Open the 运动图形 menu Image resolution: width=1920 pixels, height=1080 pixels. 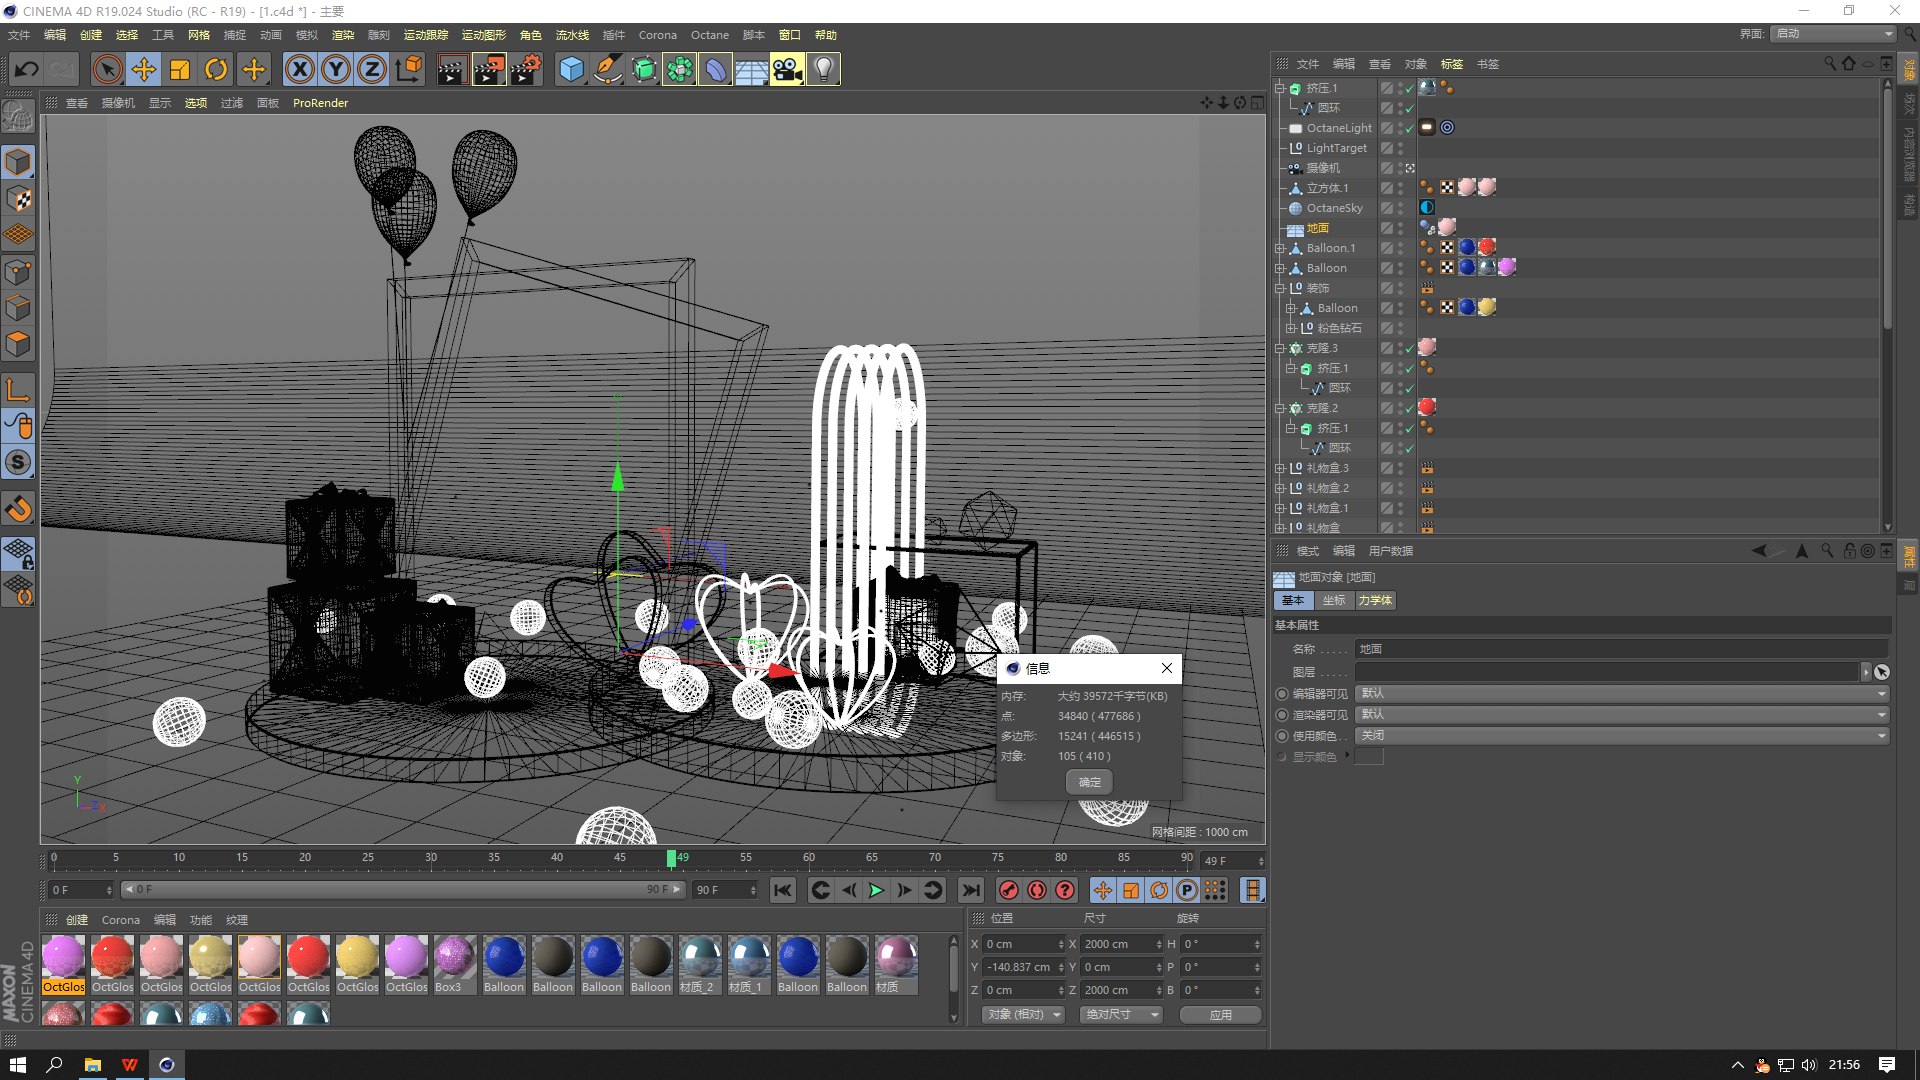tap(483, 35)
